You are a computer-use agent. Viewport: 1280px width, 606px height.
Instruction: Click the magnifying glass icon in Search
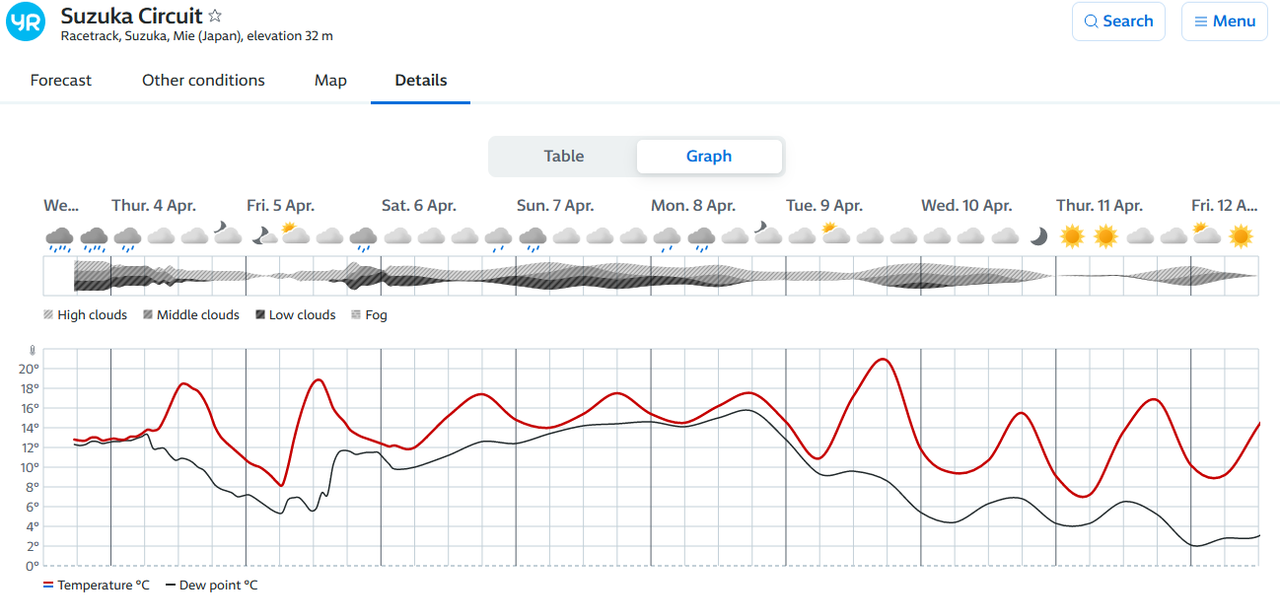click(x=1091, y=21)
